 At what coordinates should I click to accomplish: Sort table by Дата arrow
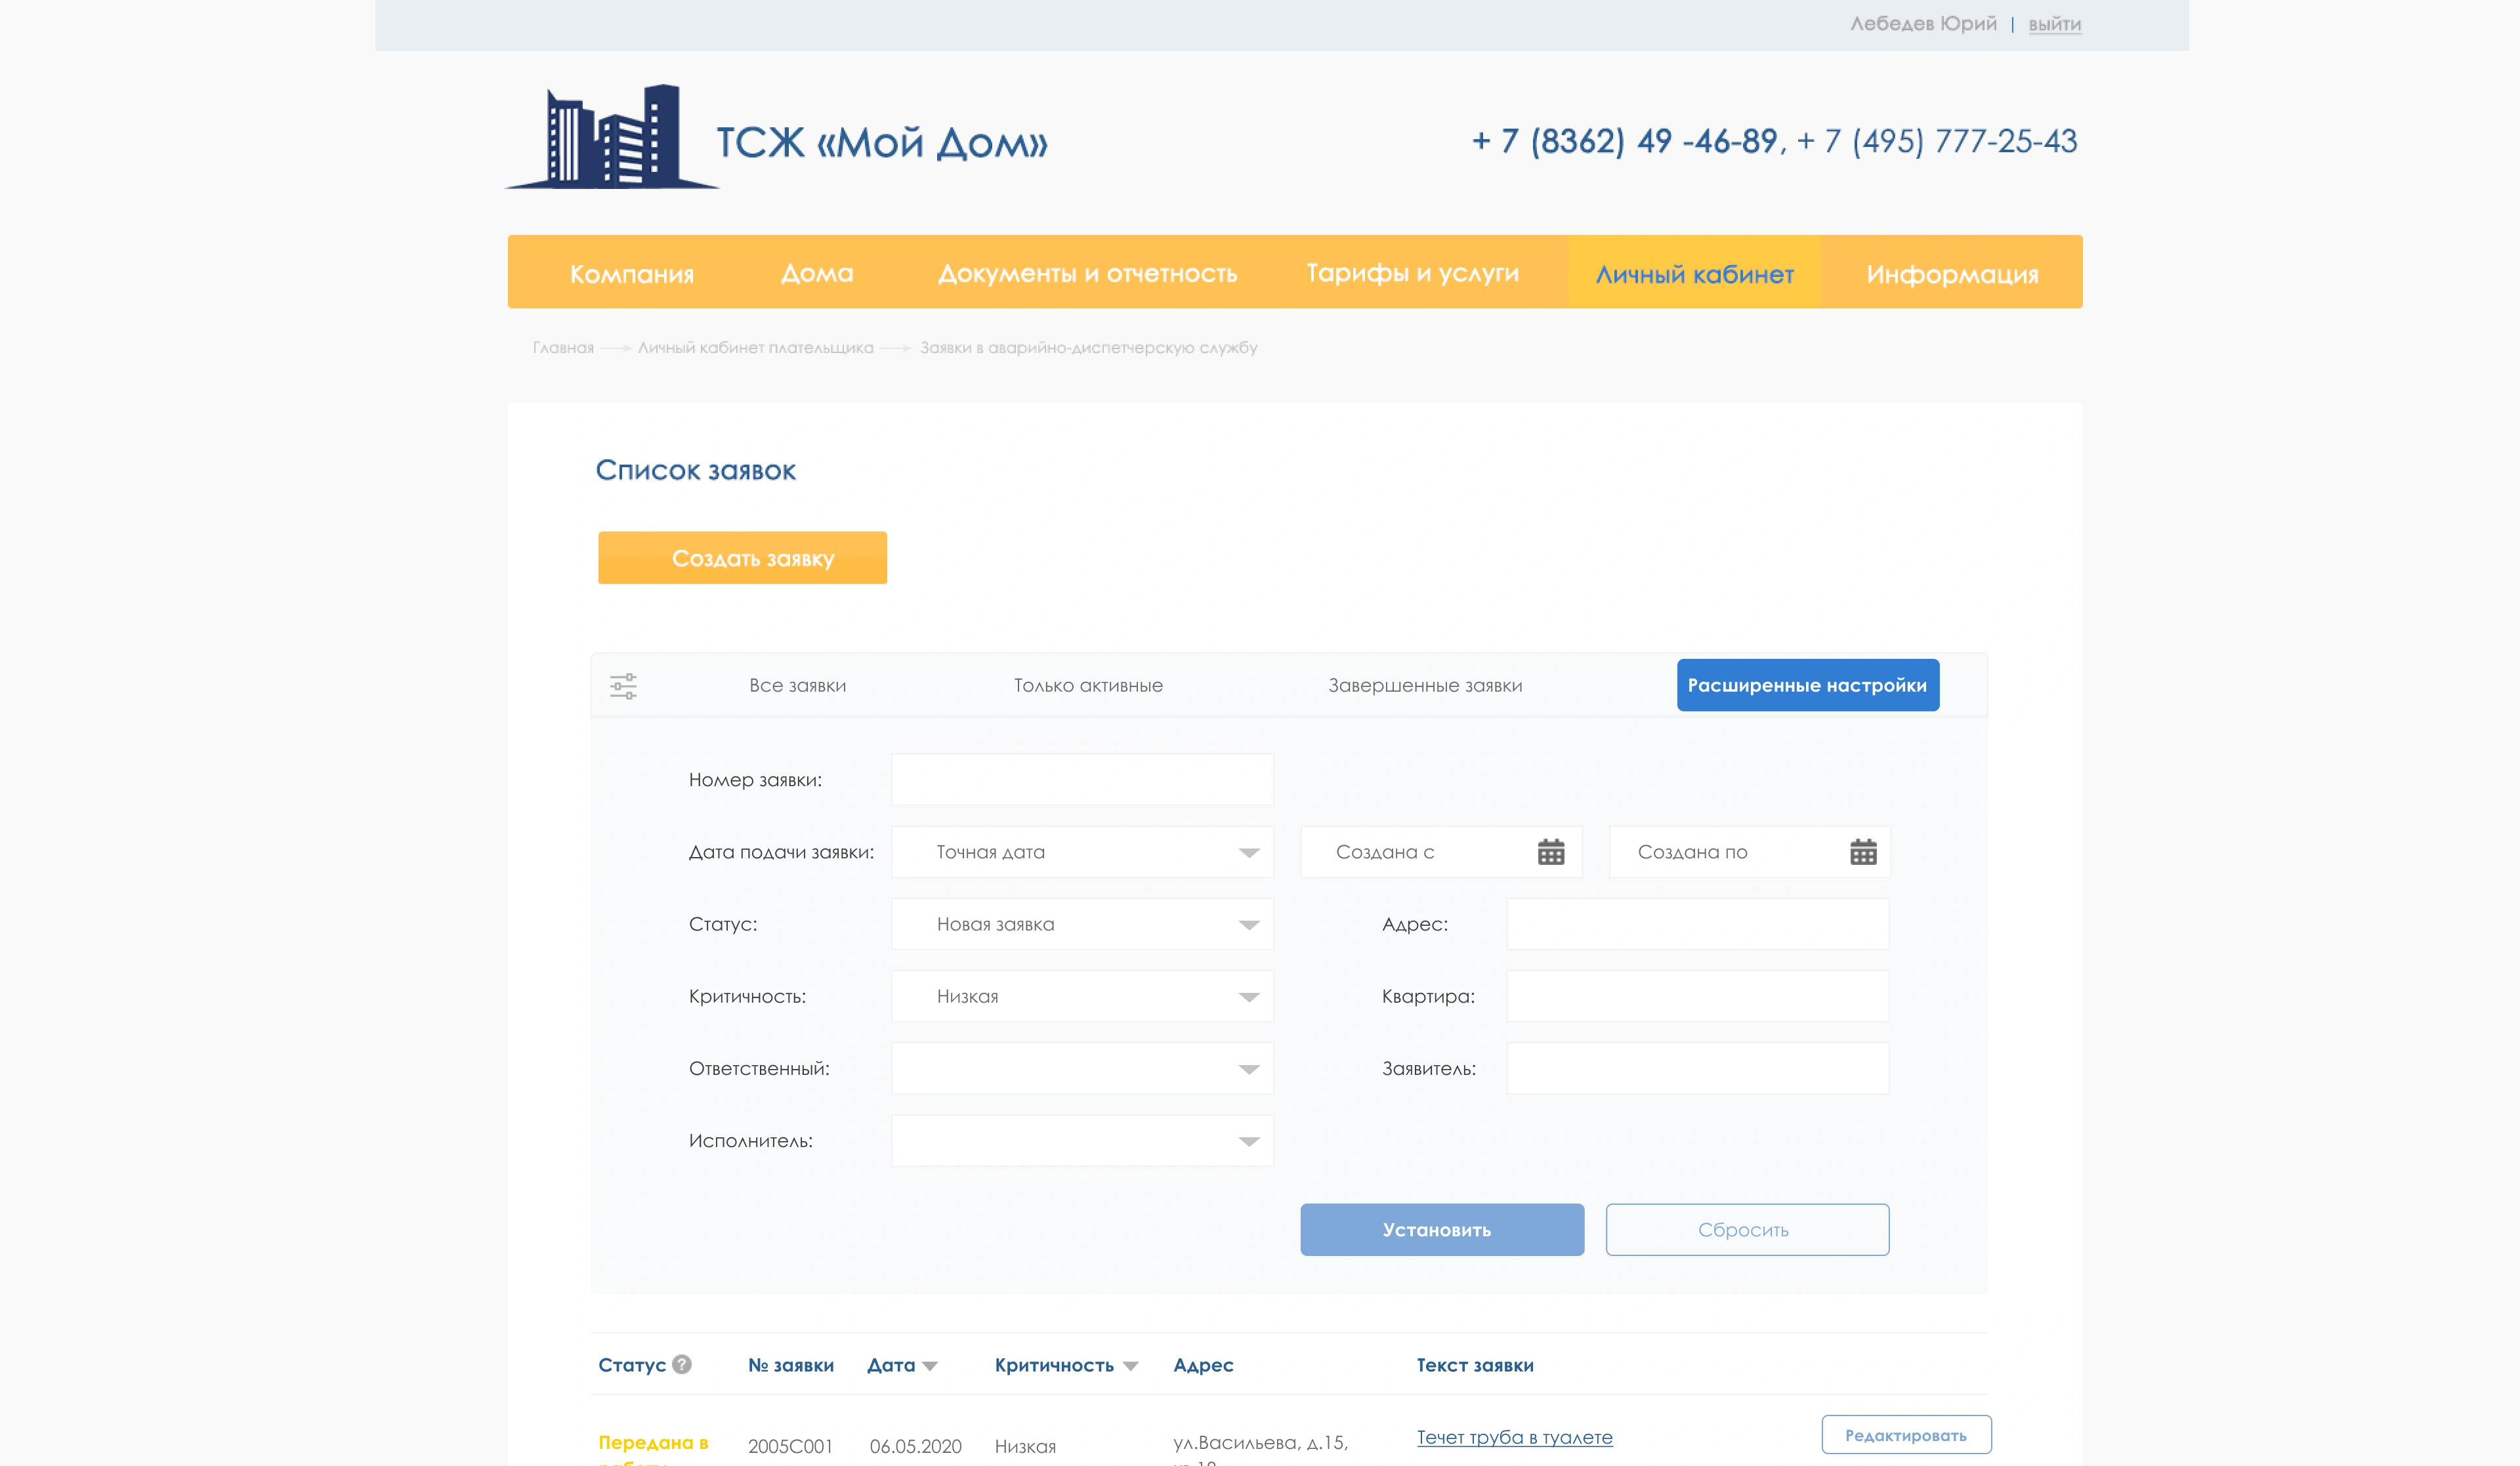click(930, 1366)
